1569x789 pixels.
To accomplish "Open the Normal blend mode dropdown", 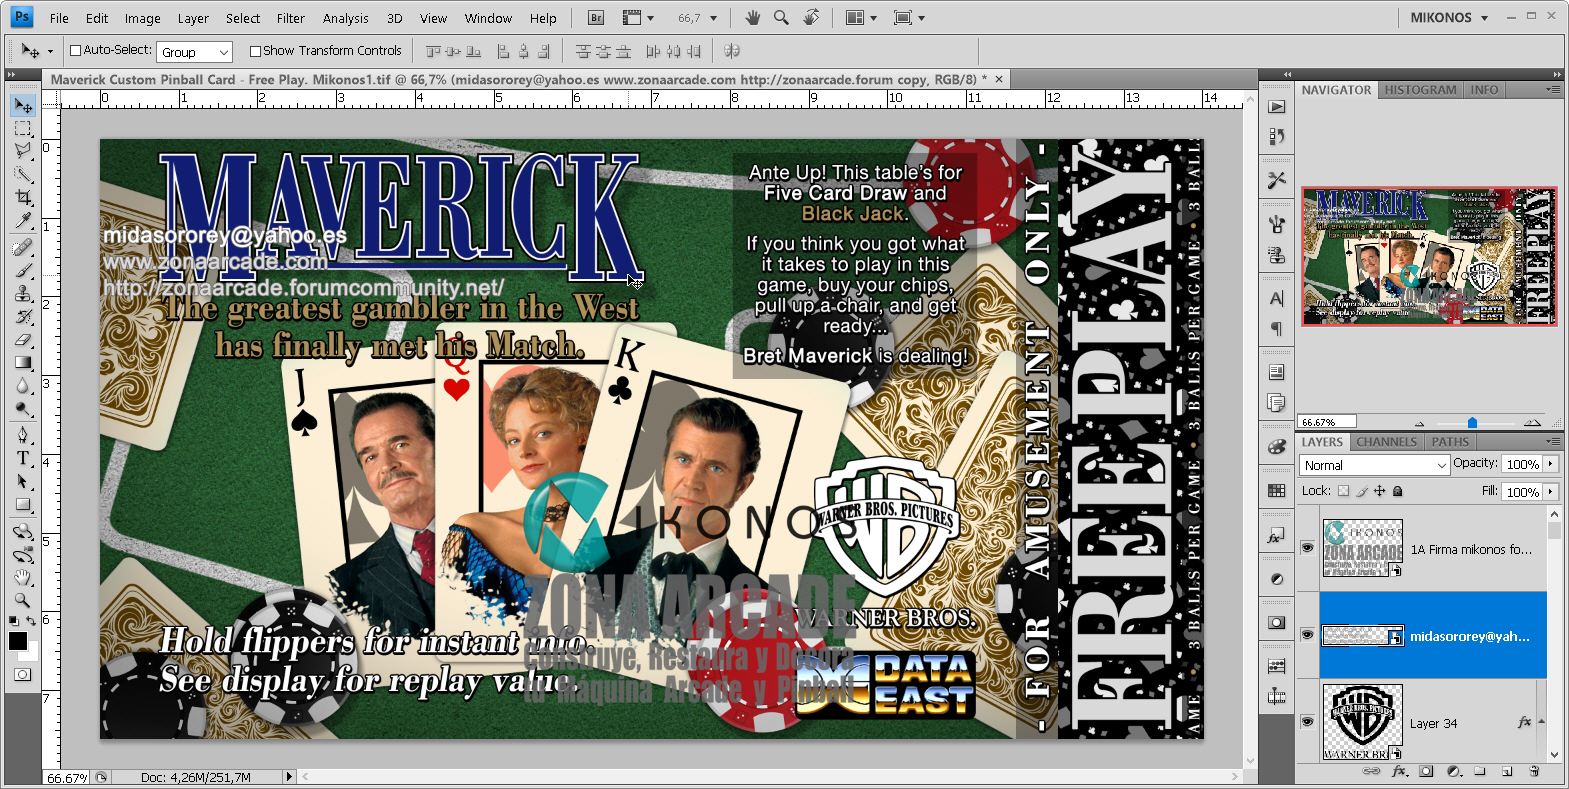I will pyautogui.click(x=1374, y=465).
